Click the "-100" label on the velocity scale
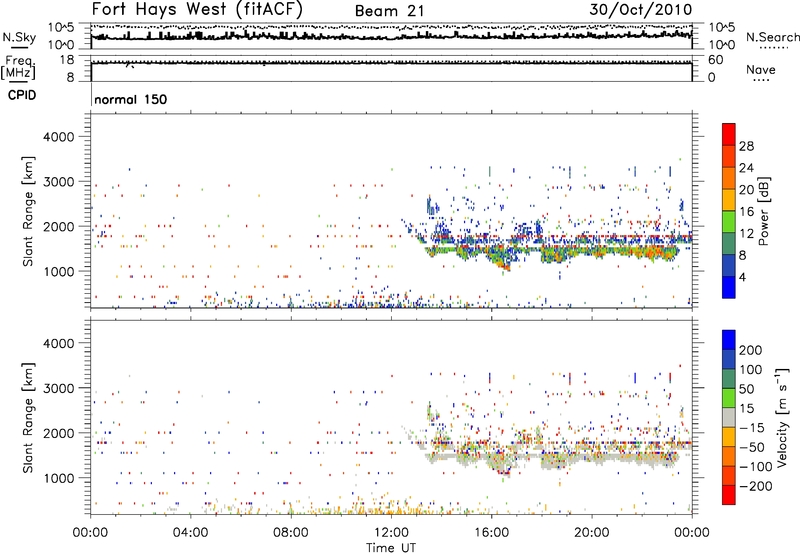Viewport: 800px width, 554px height. [756, 466]
